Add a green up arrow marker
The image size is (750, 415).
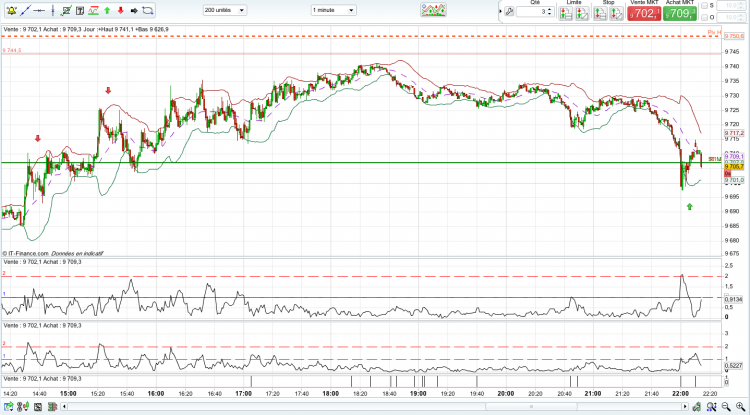click(107, 10)
